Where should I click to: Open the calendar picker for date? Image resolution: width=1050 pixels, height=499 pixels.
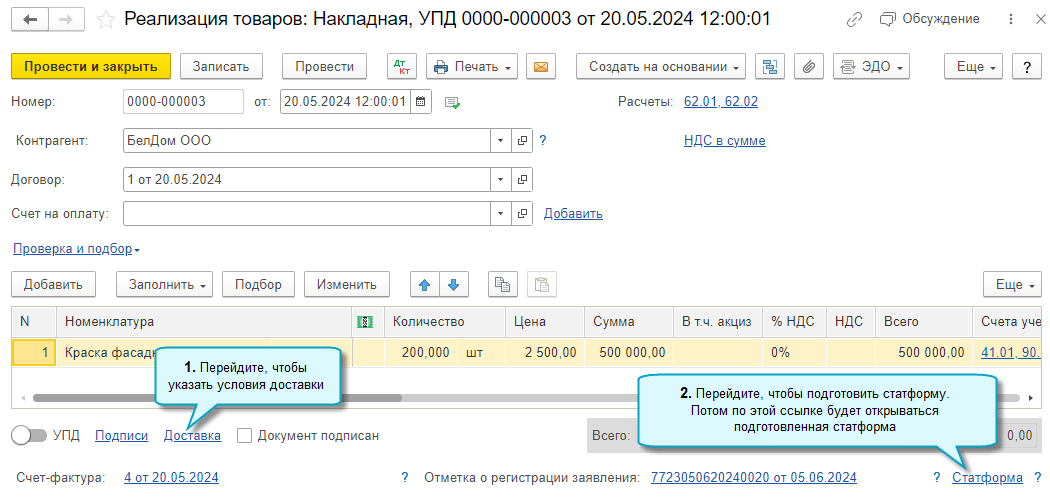click(x=421, y=102)
